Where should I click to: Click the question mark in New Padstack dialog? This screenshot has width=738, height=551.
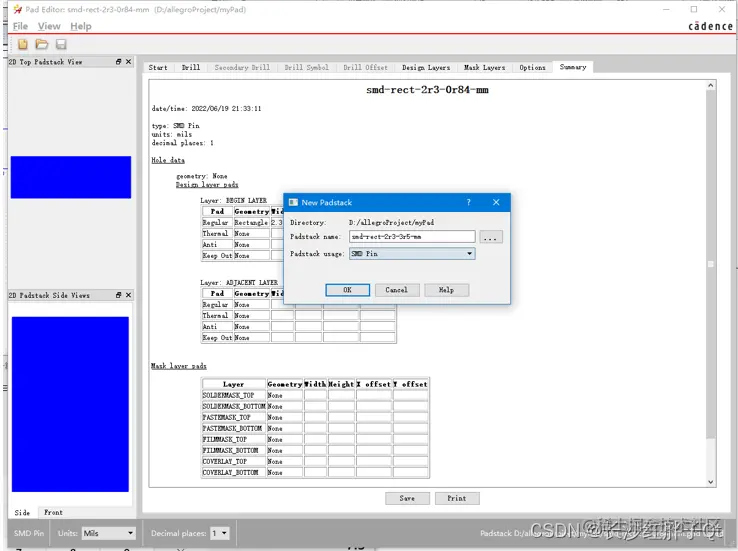[468, 202]
